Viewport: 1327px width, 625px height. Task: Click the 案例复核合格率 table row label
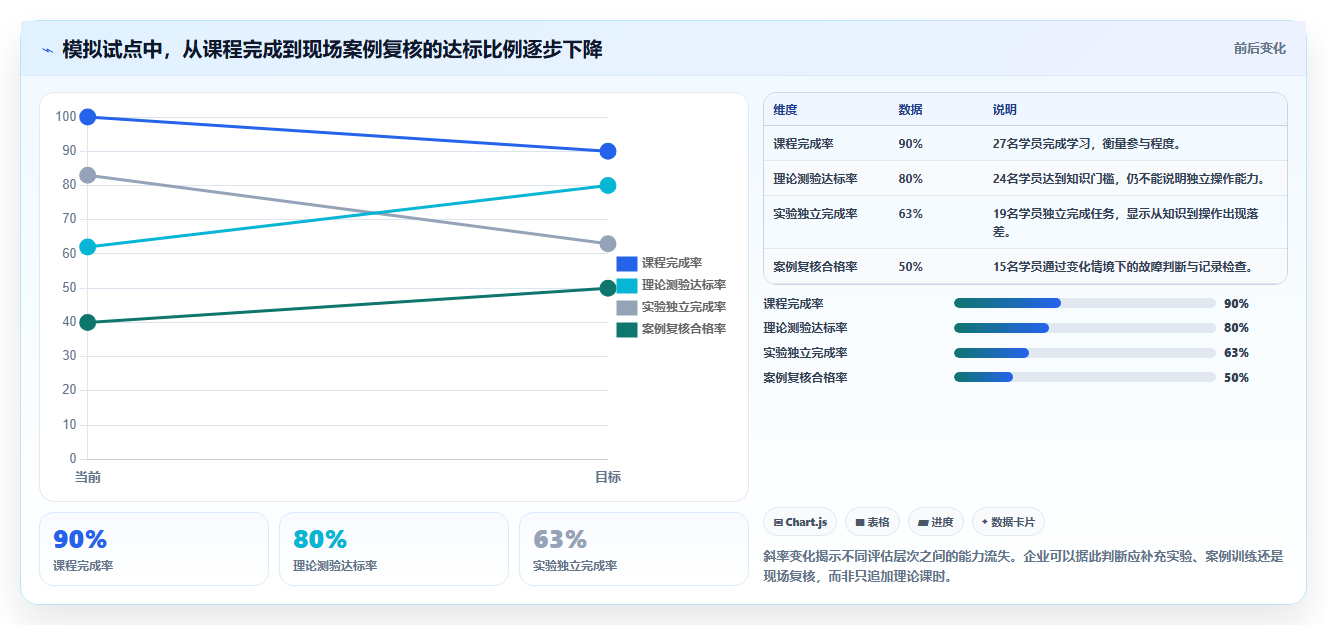click(815, 267)
